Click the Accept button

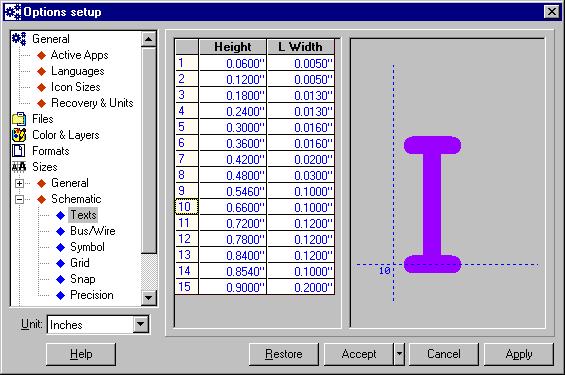359,354
